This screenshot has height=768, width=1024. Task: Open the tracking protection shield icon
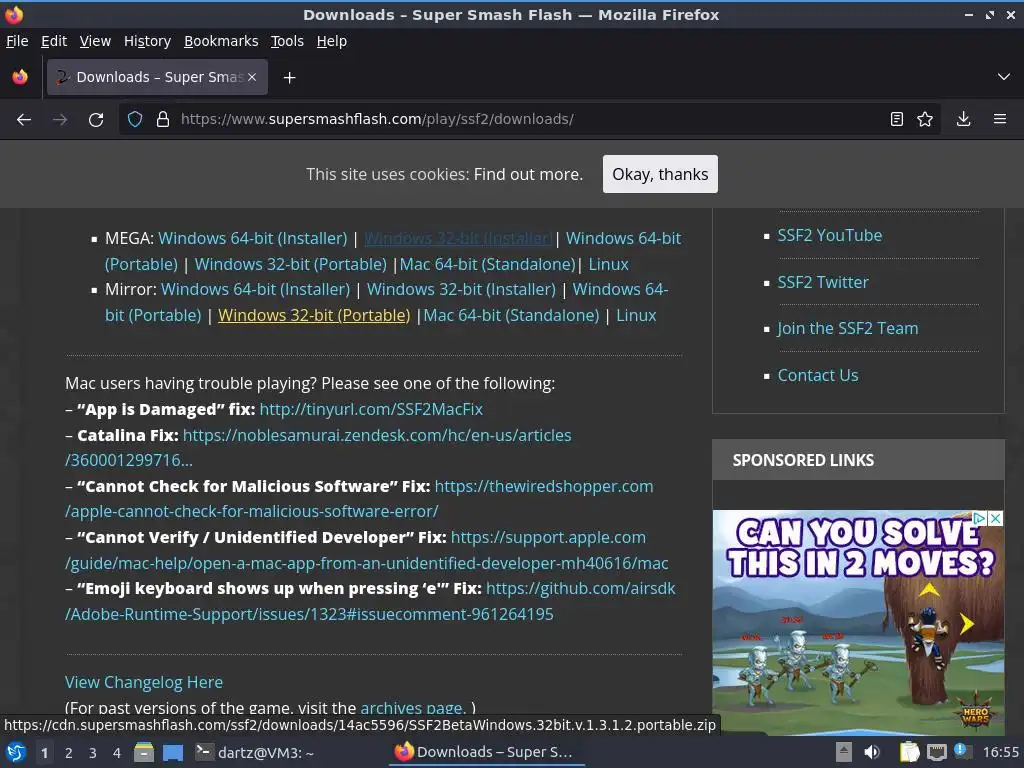pyautogui.click(x=135, y=119)
